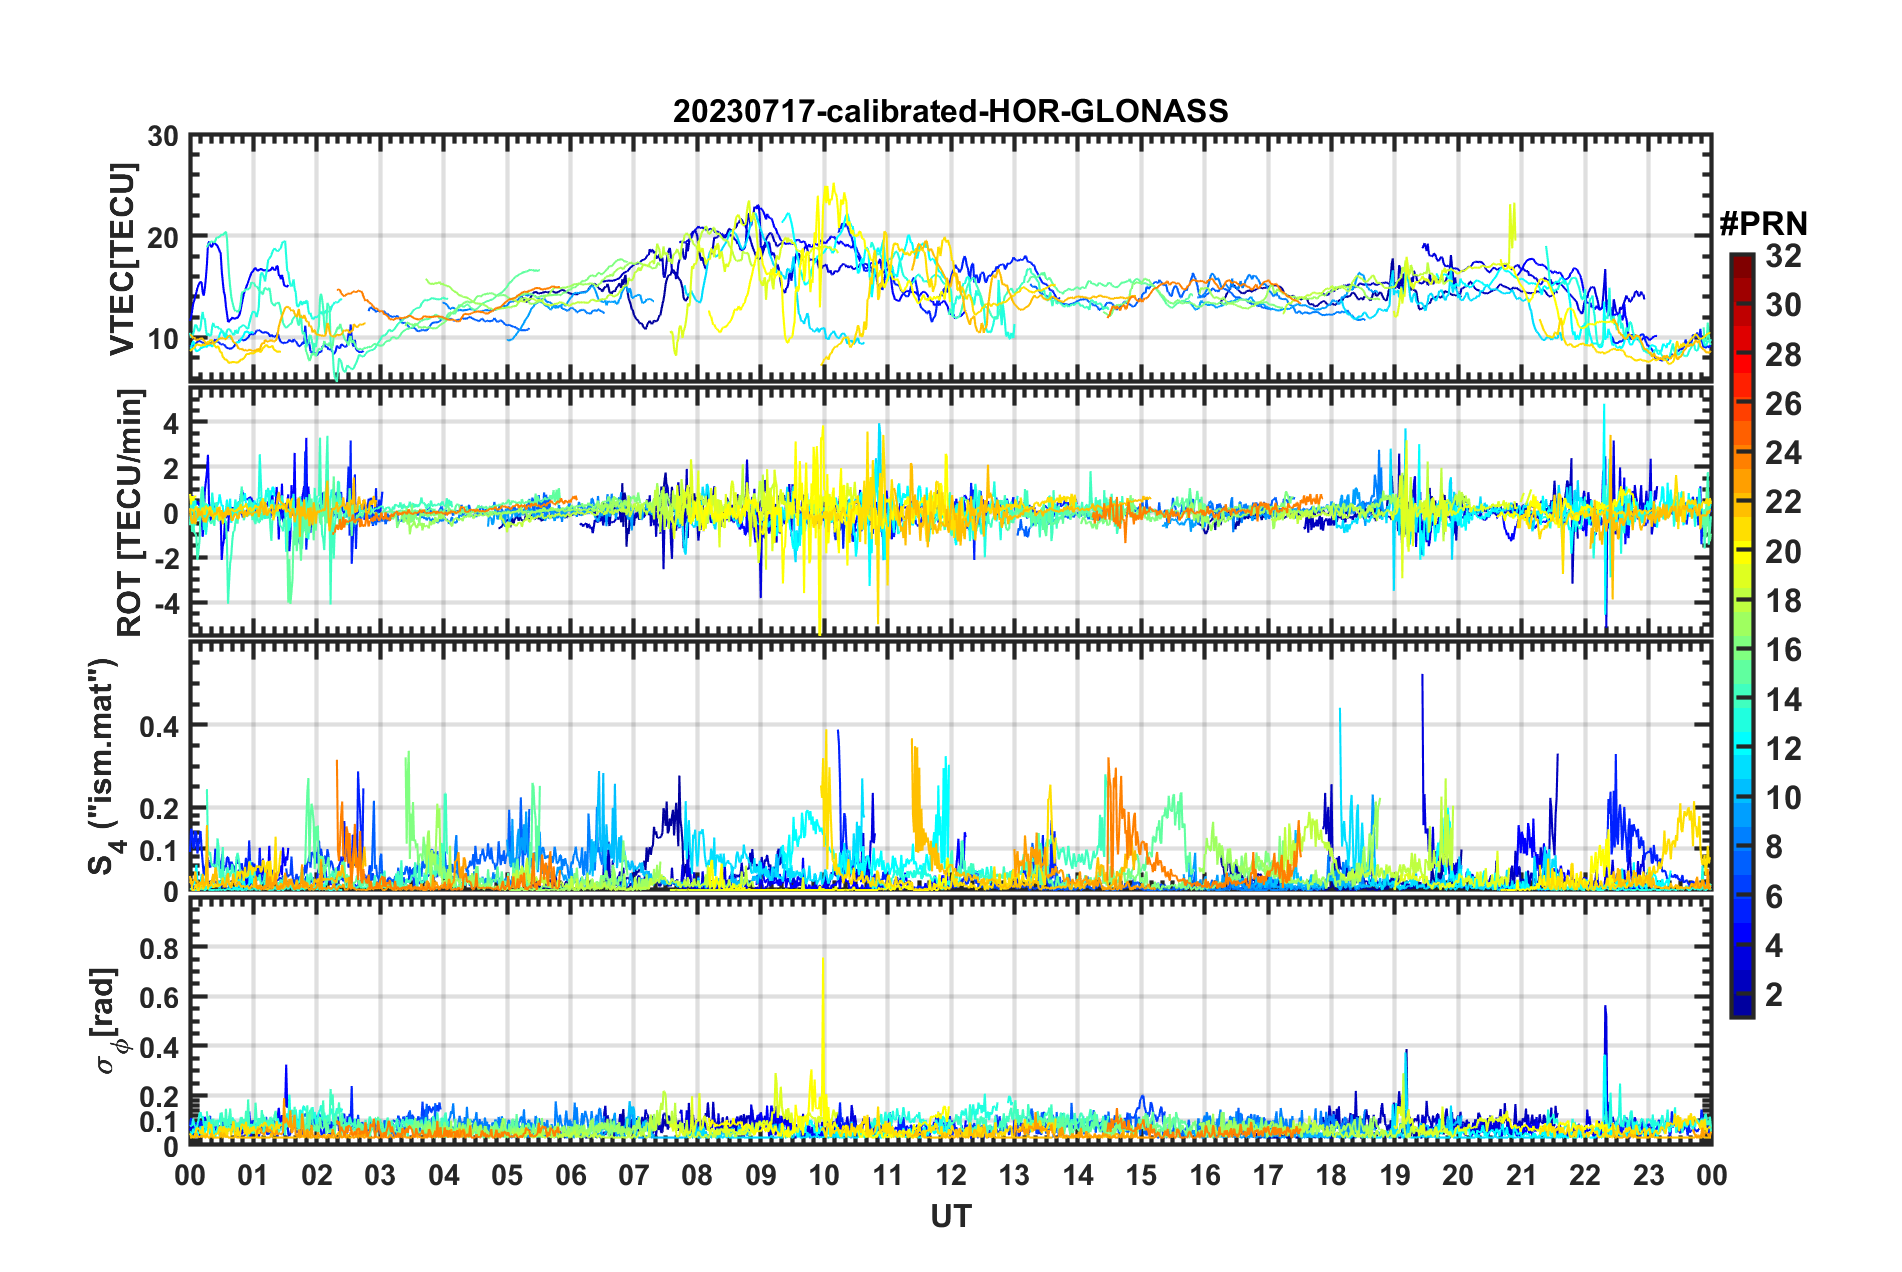
Task: Click colorbar tick label 28
Action: (1783, 355)
